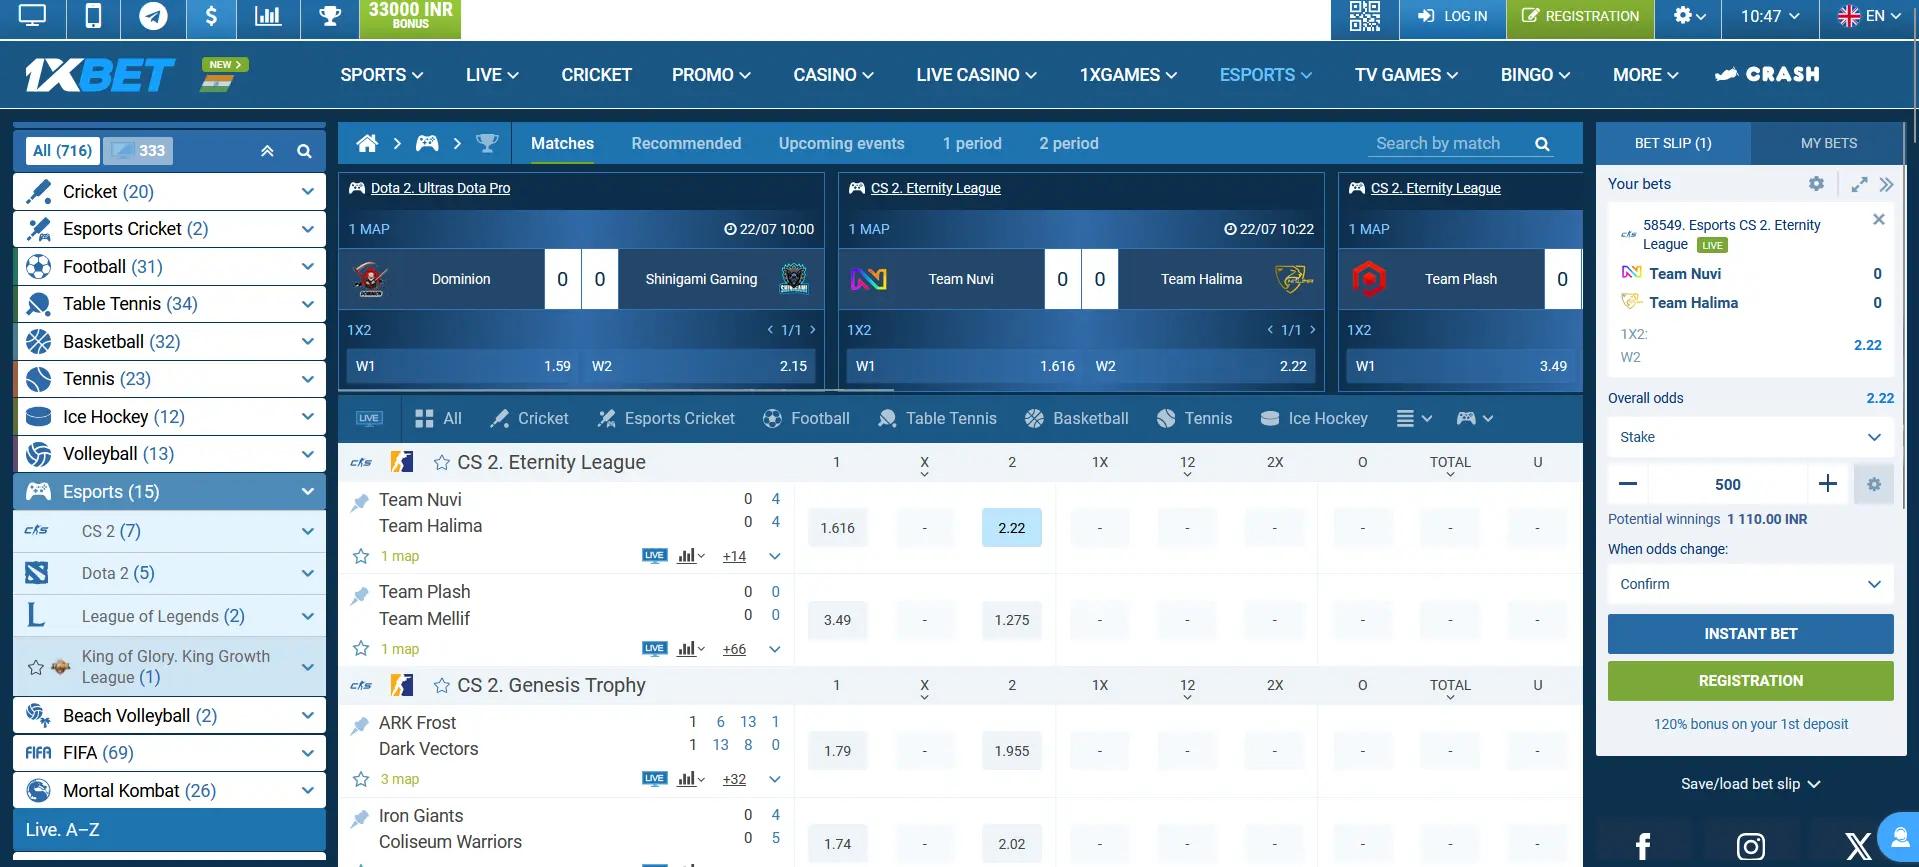The height and width of the screenshot is (867, 1919).
Task: Expand bet slip with fullscreen arrows icon
Action: coord(1859,184)
